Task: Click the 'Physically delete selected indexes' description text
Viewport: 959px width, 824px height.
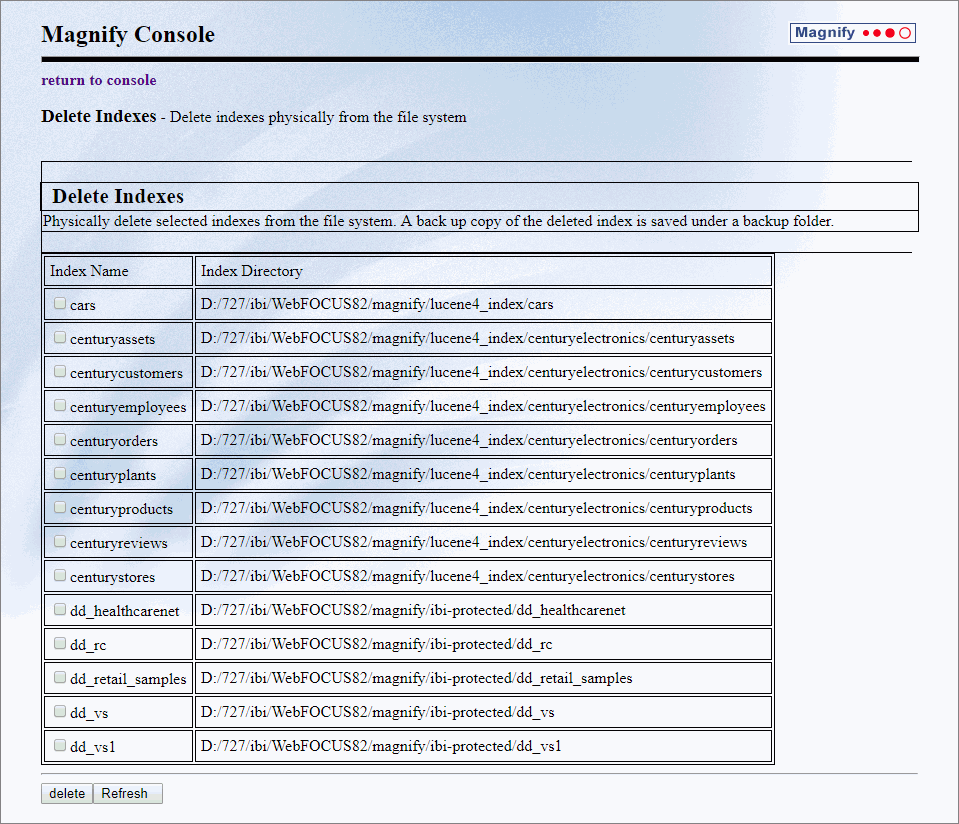Action: pos(438,221)
